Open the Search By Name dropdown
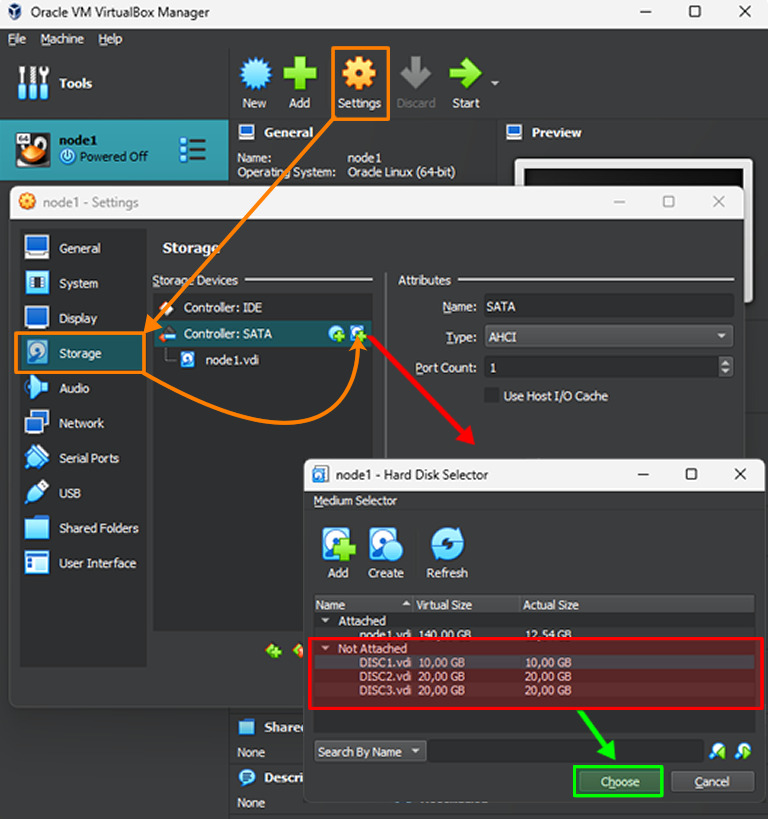The width and height of the screenshot is (768, 819). [370, 752]
